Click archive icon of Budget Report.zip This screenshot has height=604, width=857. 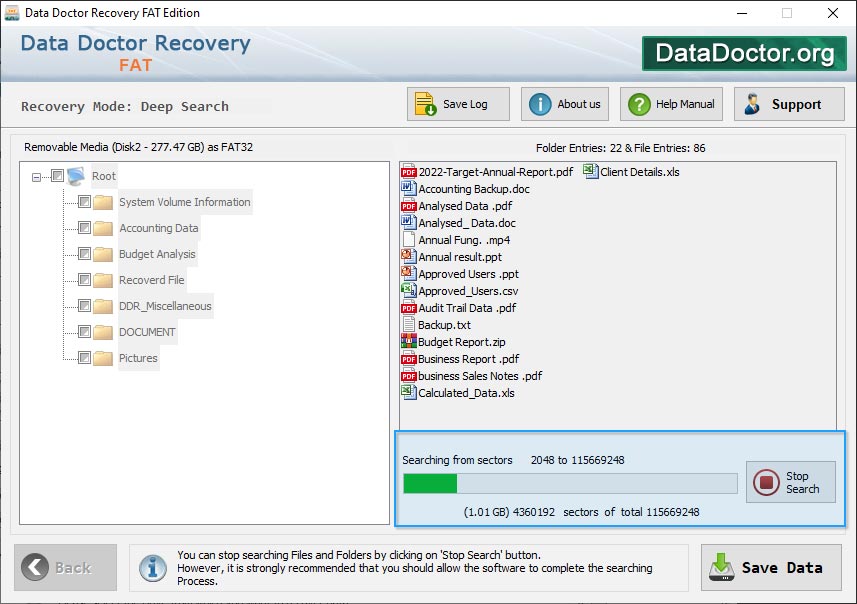(x=409, y=342)
